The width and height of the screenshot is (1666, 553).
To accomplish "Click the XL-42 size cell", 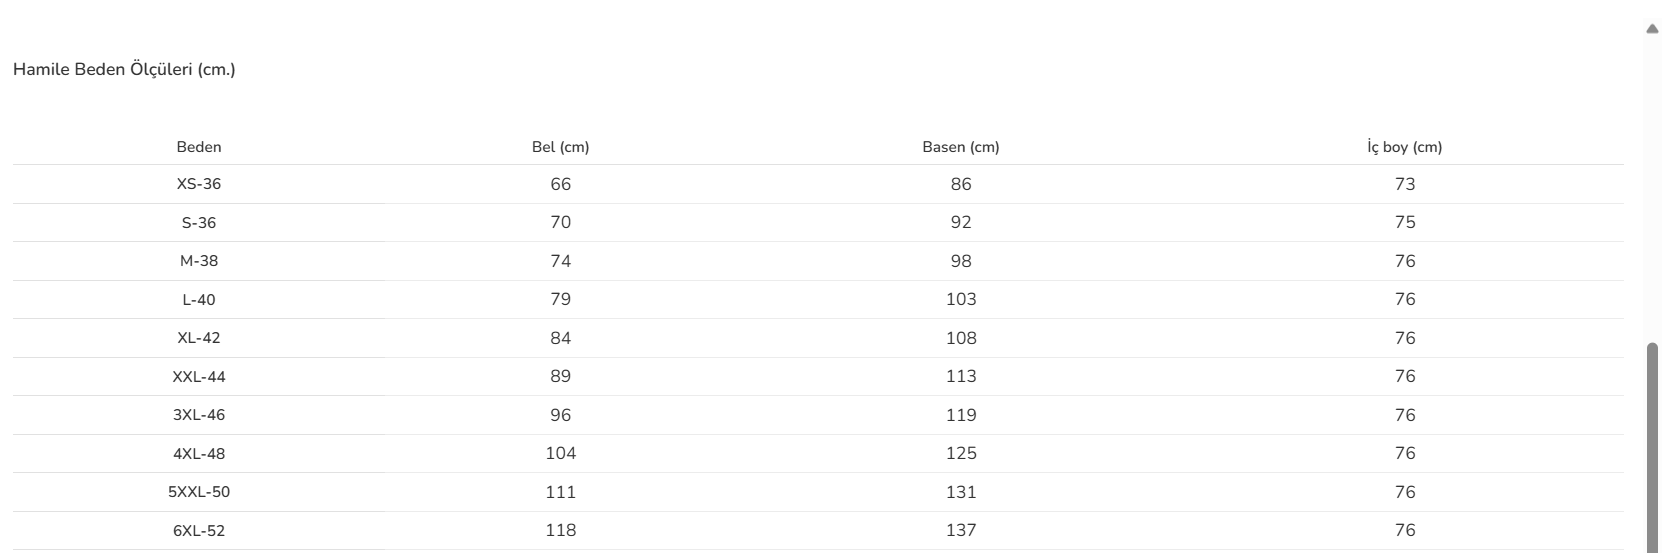I will [x=199, y=338].
